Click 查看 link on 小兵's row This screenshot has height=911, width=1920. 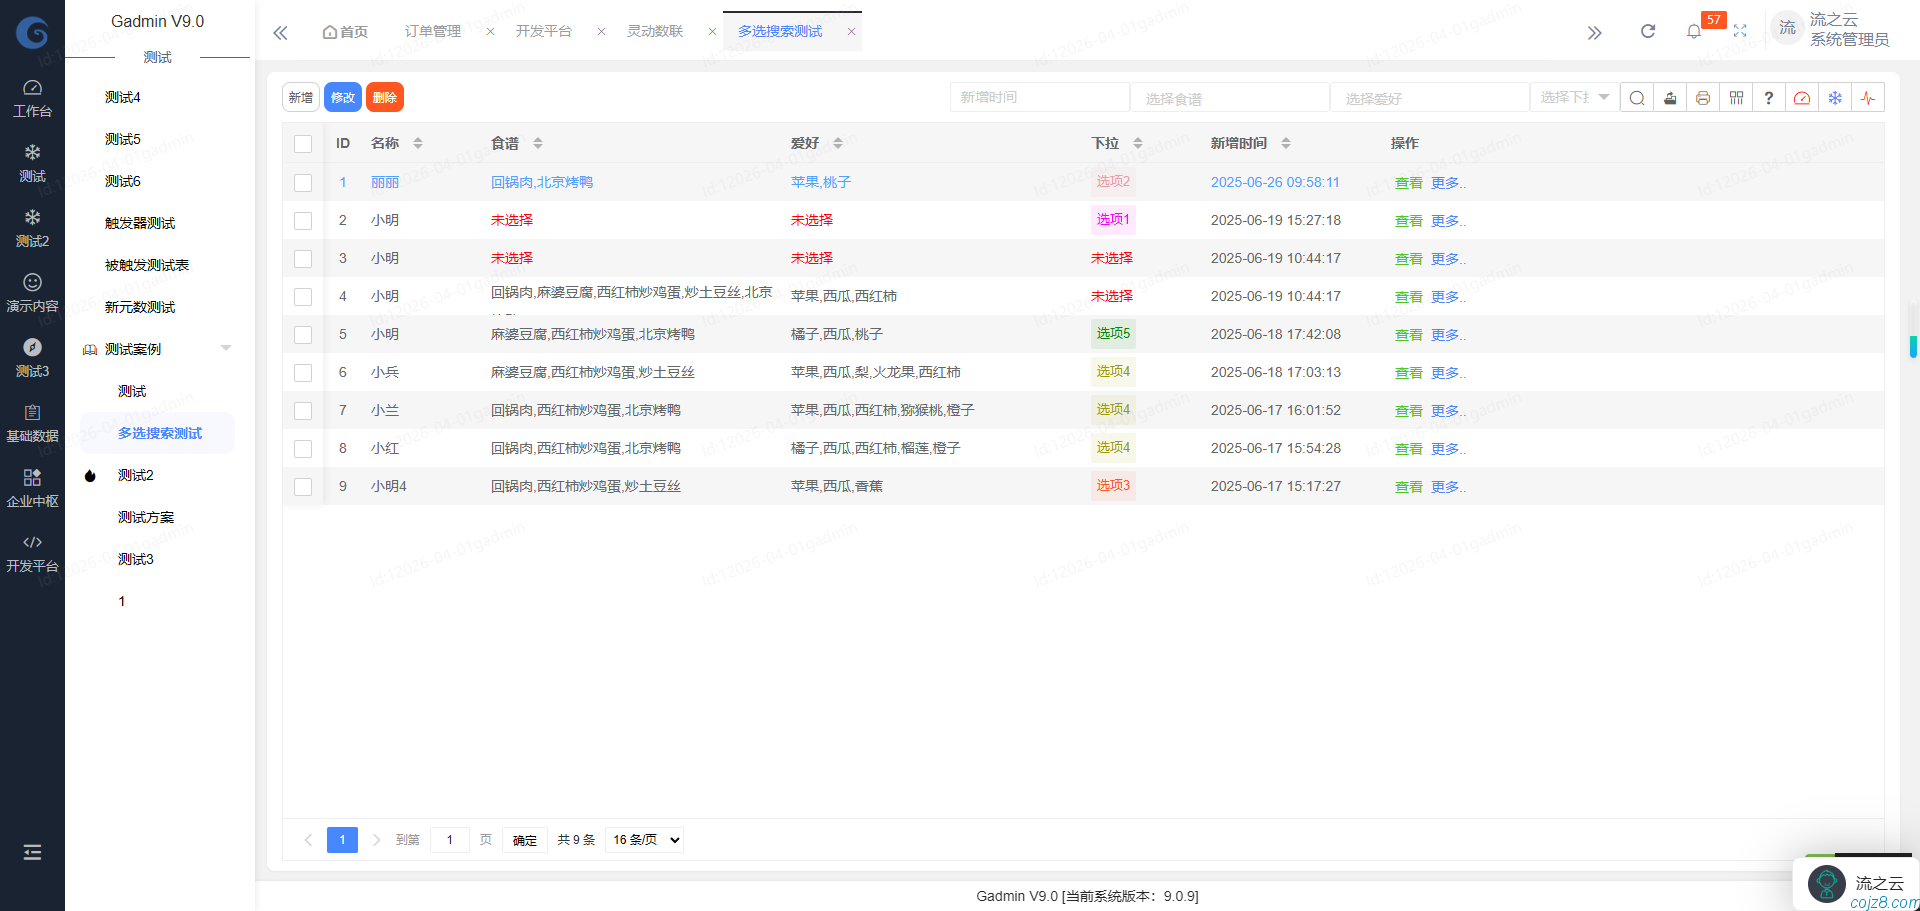[x=1408, y=372]
